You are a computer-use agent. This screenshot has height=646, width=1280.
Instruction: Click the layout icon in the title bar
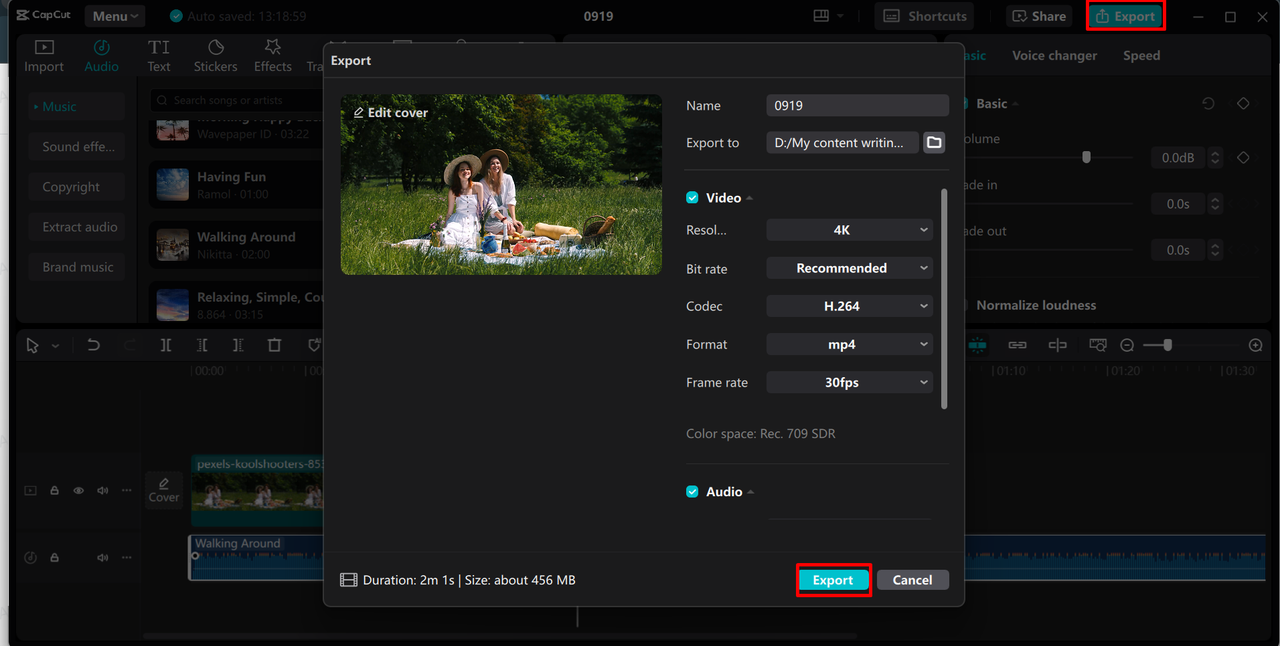click(821, 16)
